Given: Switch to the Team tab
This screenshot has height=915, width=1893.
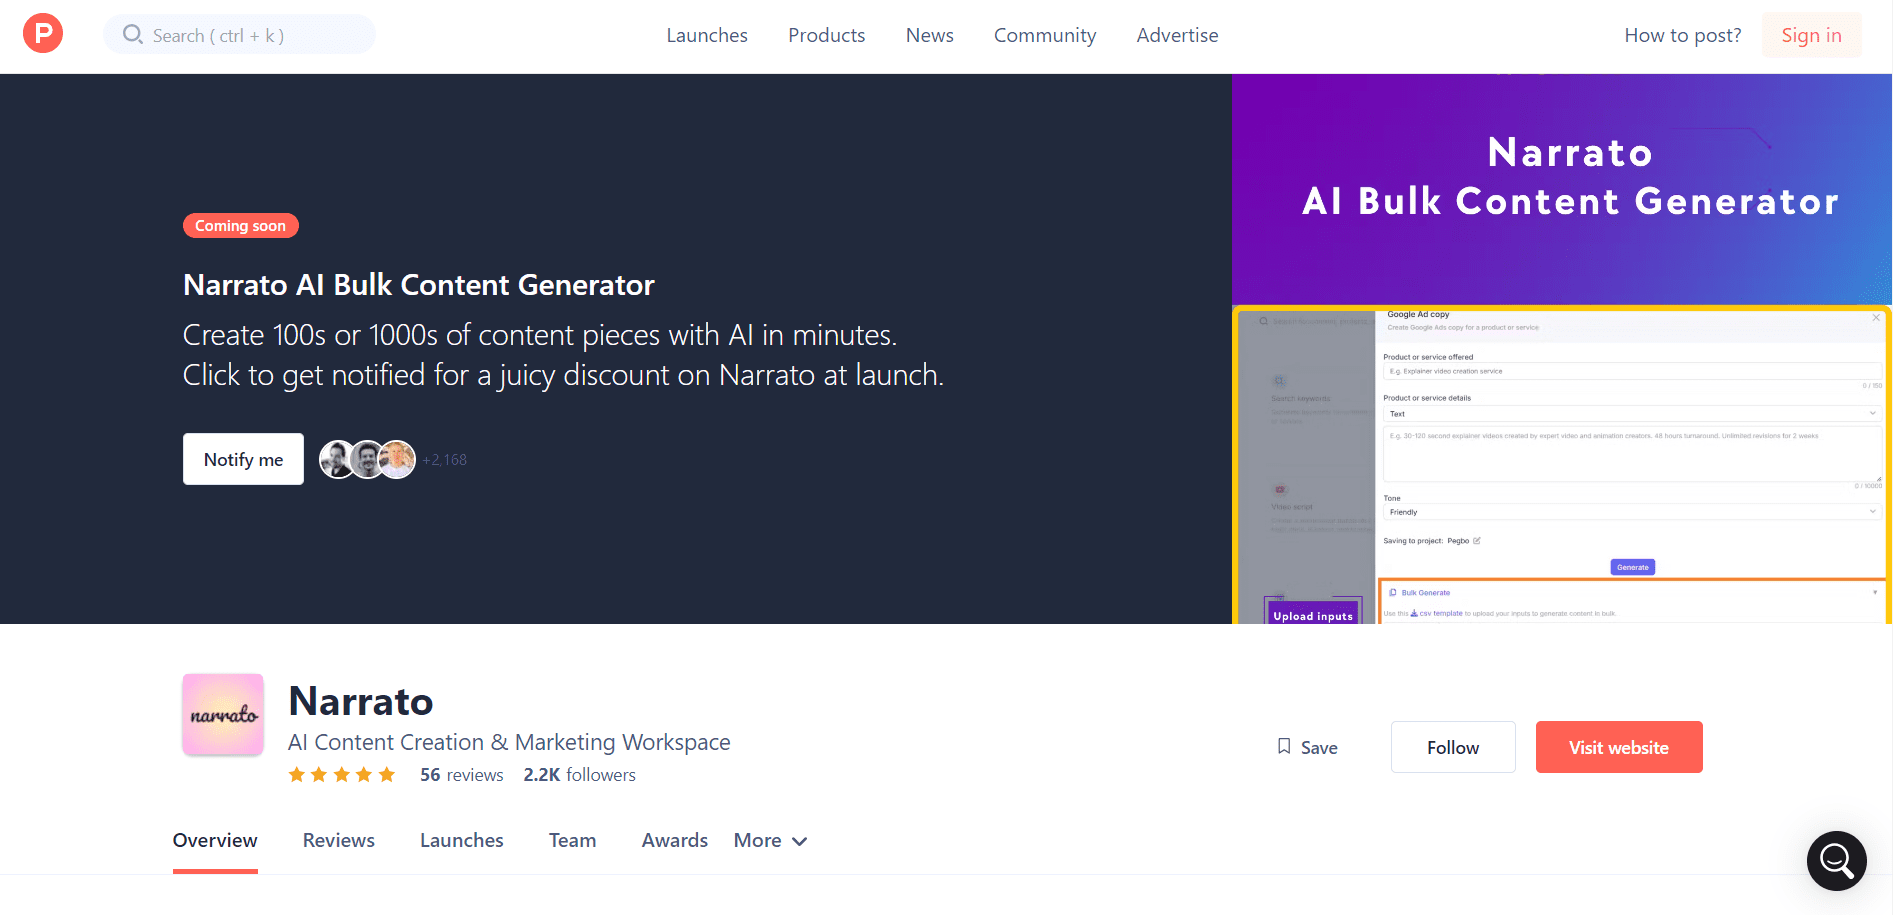Looking at the screenshot, I should (573, 841).
